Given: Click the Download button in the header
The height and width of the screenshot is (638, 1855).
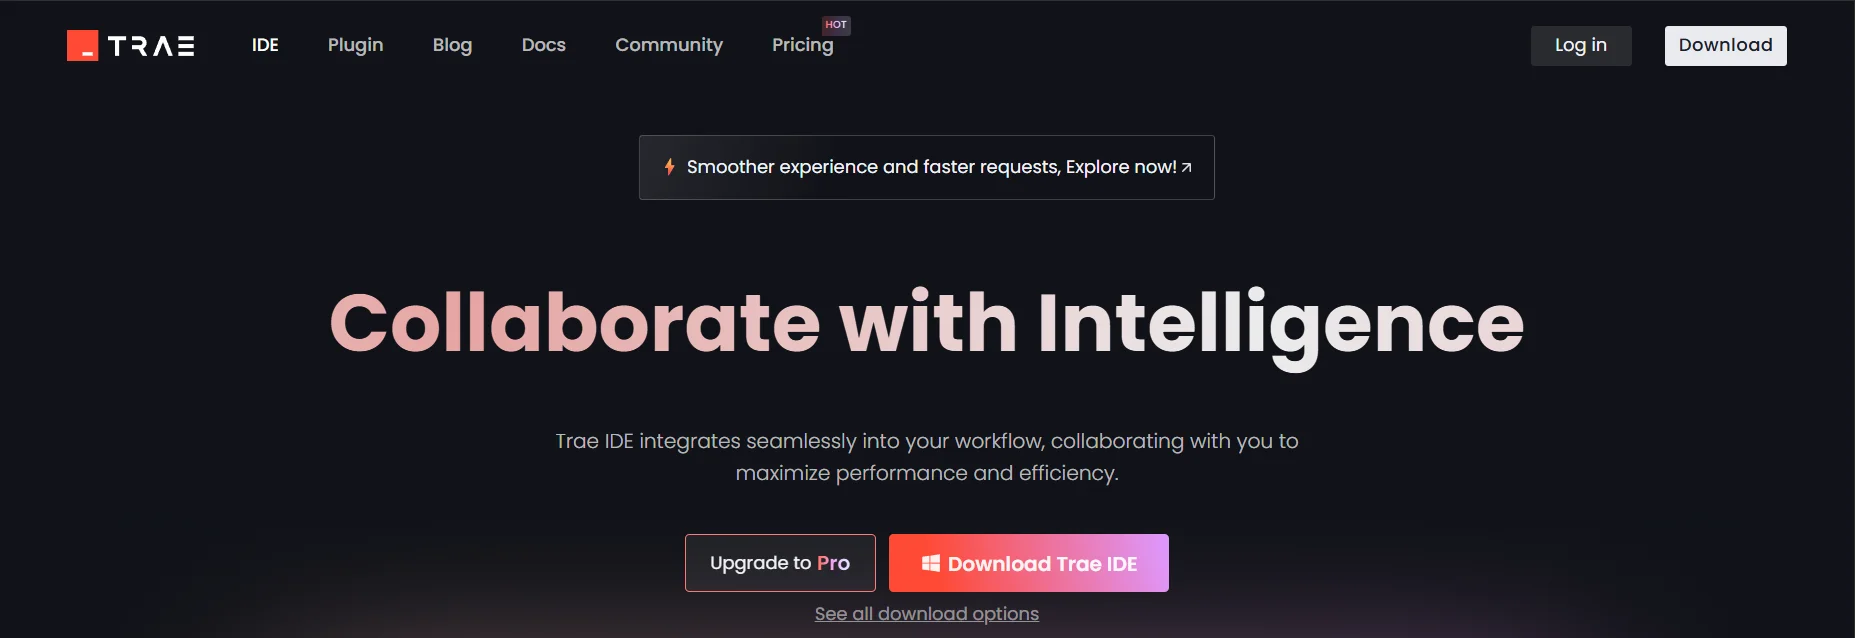Looking at the screenshot, I should click(x=1724, y=45).
